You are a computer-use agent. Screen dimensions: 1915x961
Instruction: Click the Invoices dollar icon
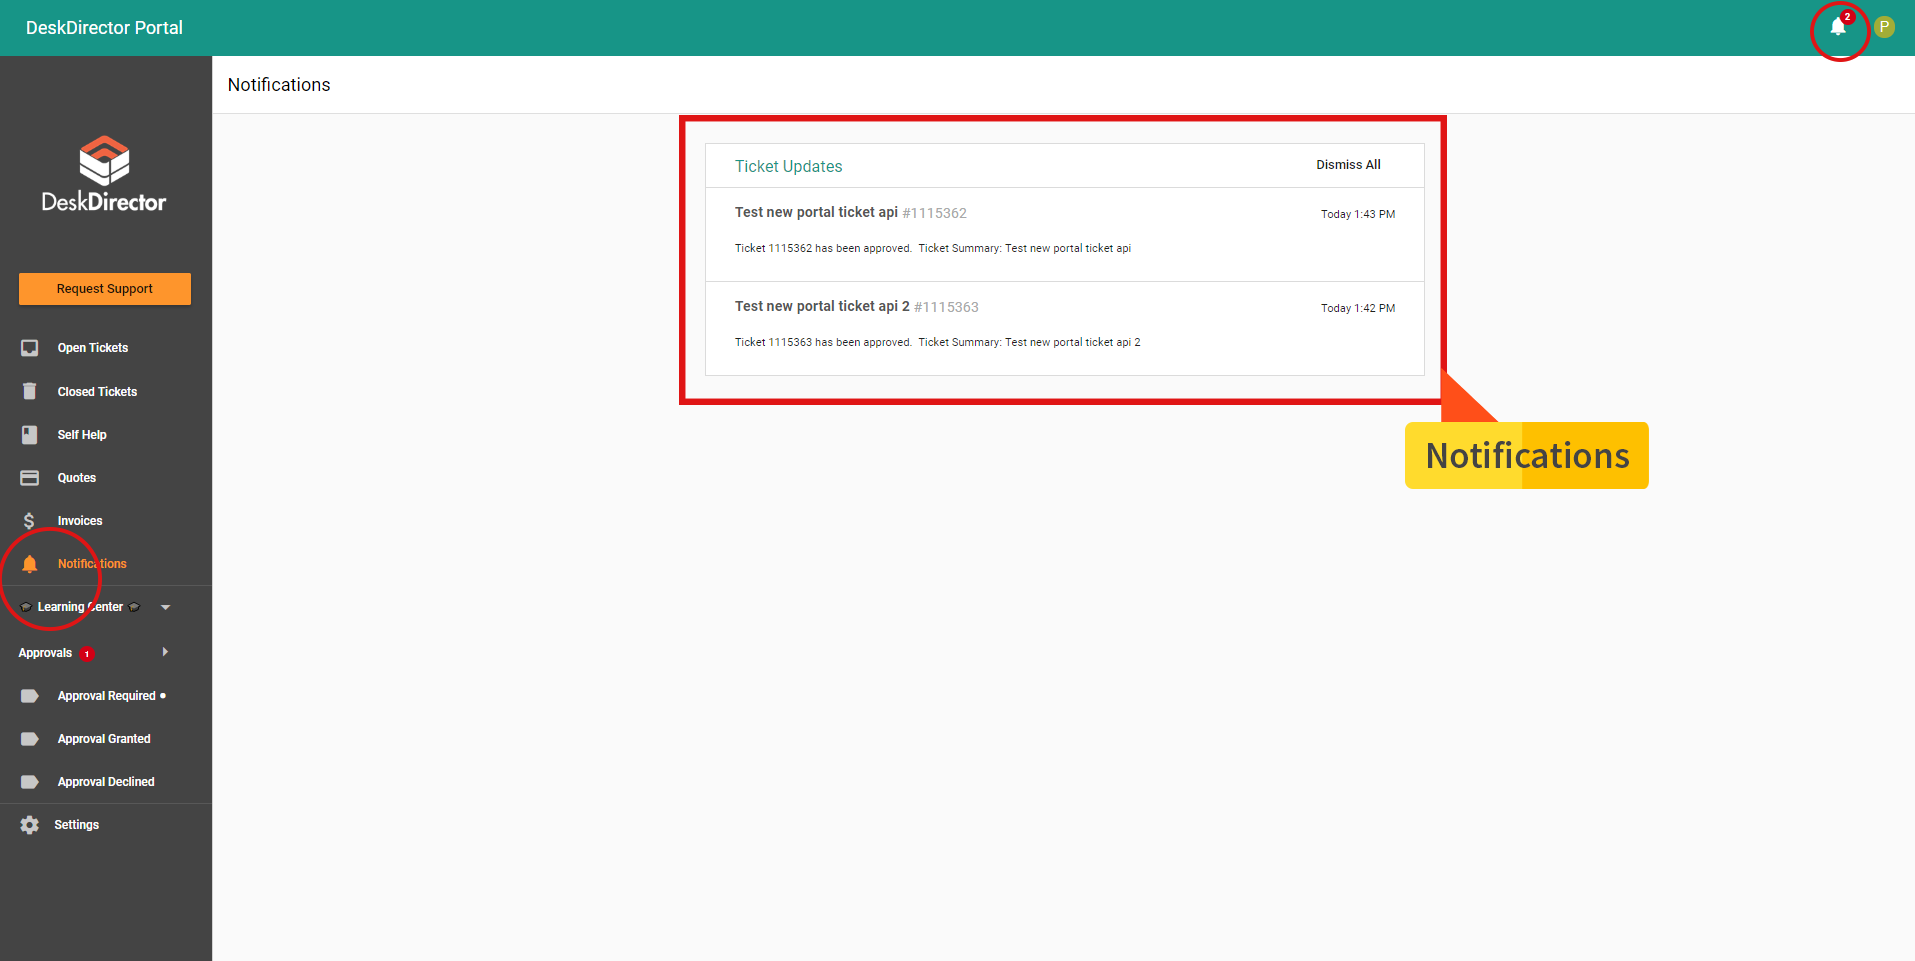[29, 521]
